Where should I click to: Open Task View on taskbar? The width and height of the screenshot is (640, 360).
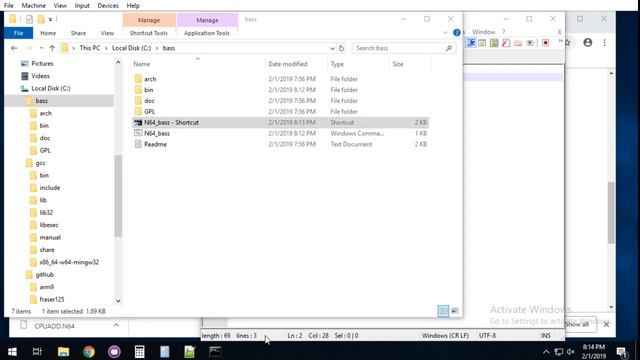point(37,351)
